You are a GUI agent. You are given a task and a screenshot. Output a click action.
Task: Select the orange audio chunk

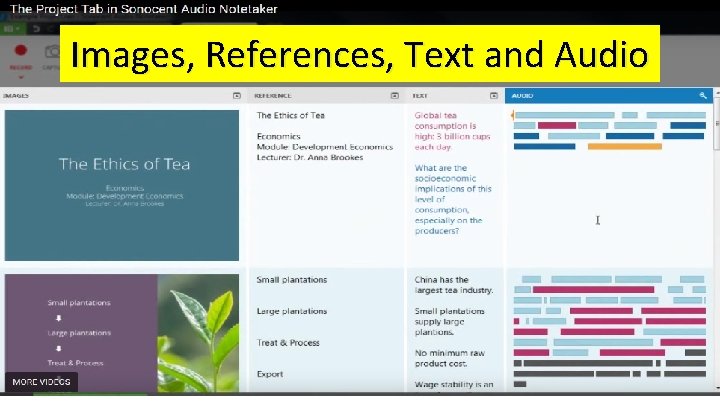coord(625,146)
